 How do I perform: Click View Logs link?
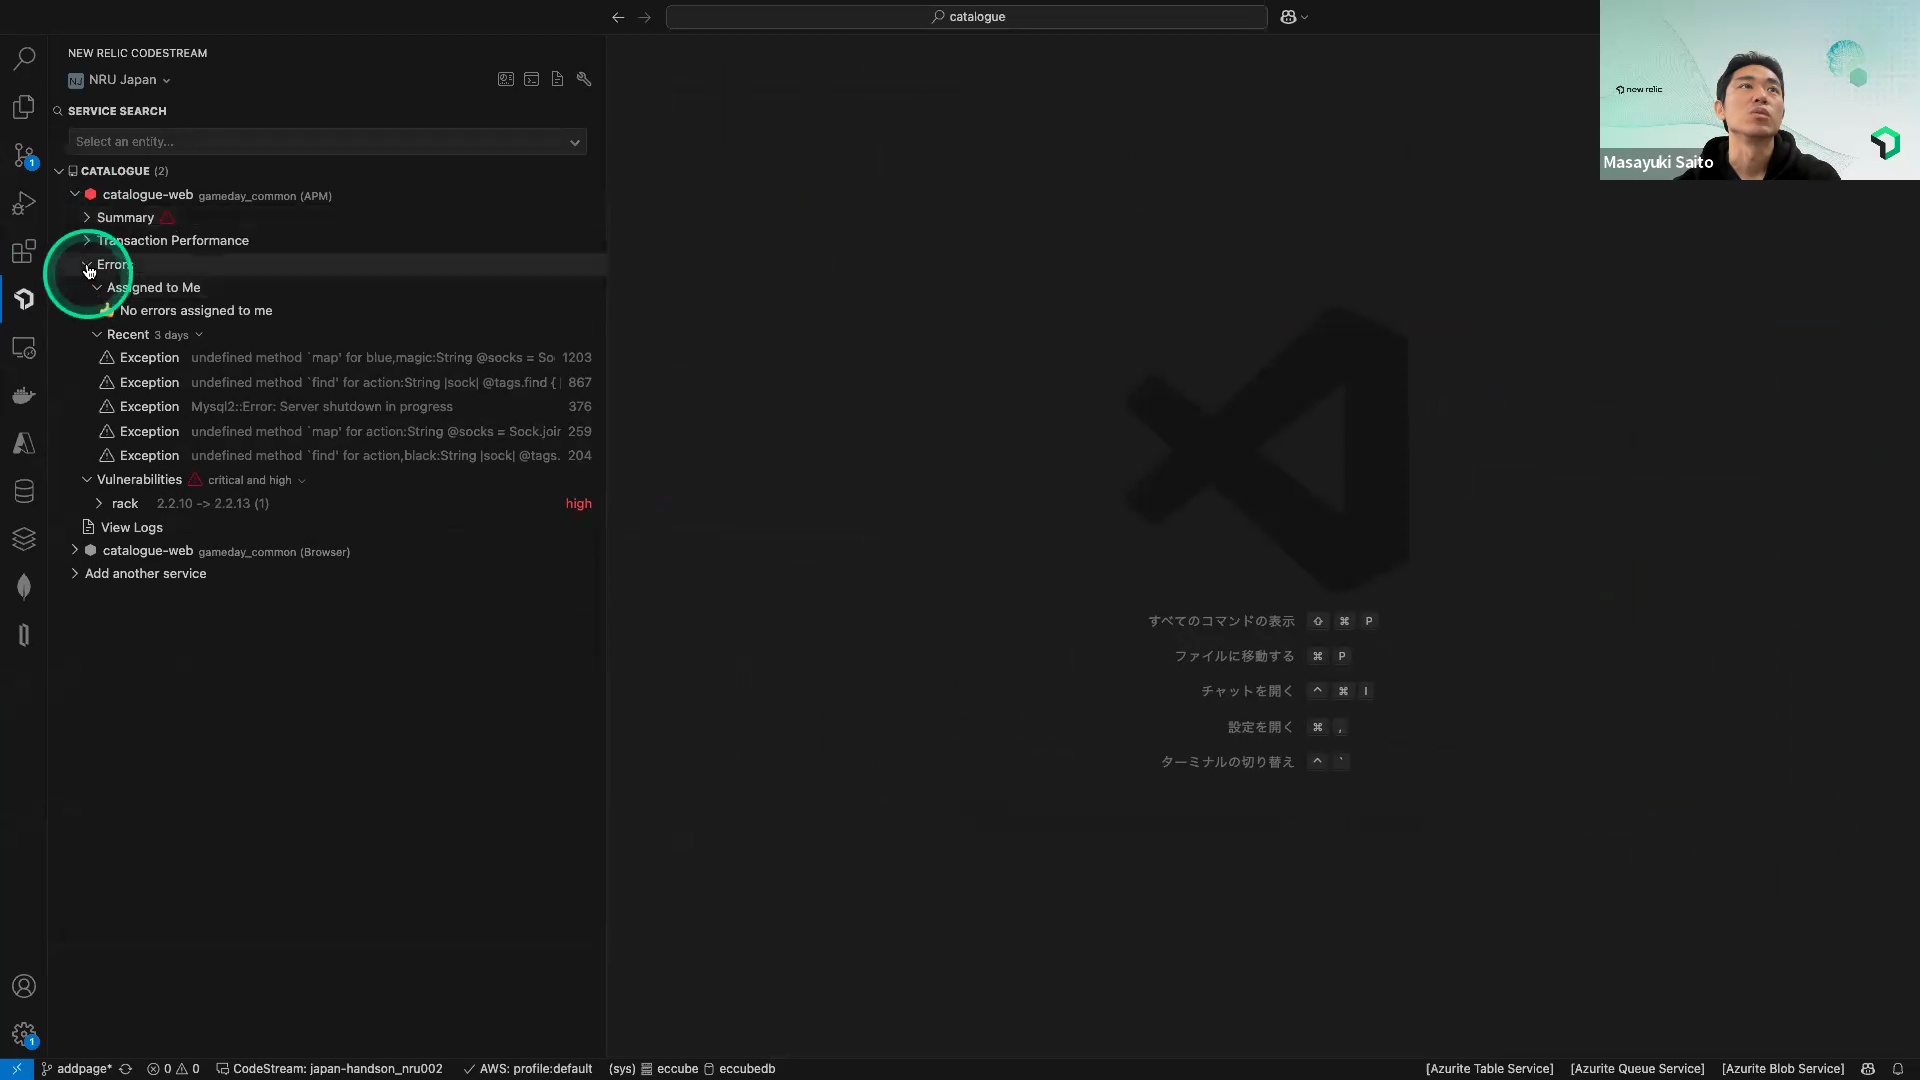coord(131,528)
